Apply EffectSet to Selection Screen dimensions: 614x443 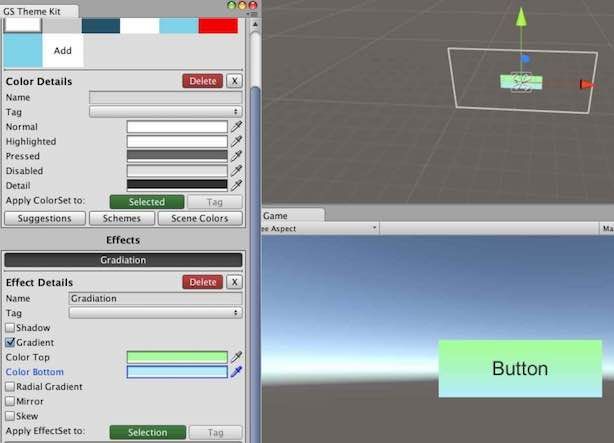[148, 432]
